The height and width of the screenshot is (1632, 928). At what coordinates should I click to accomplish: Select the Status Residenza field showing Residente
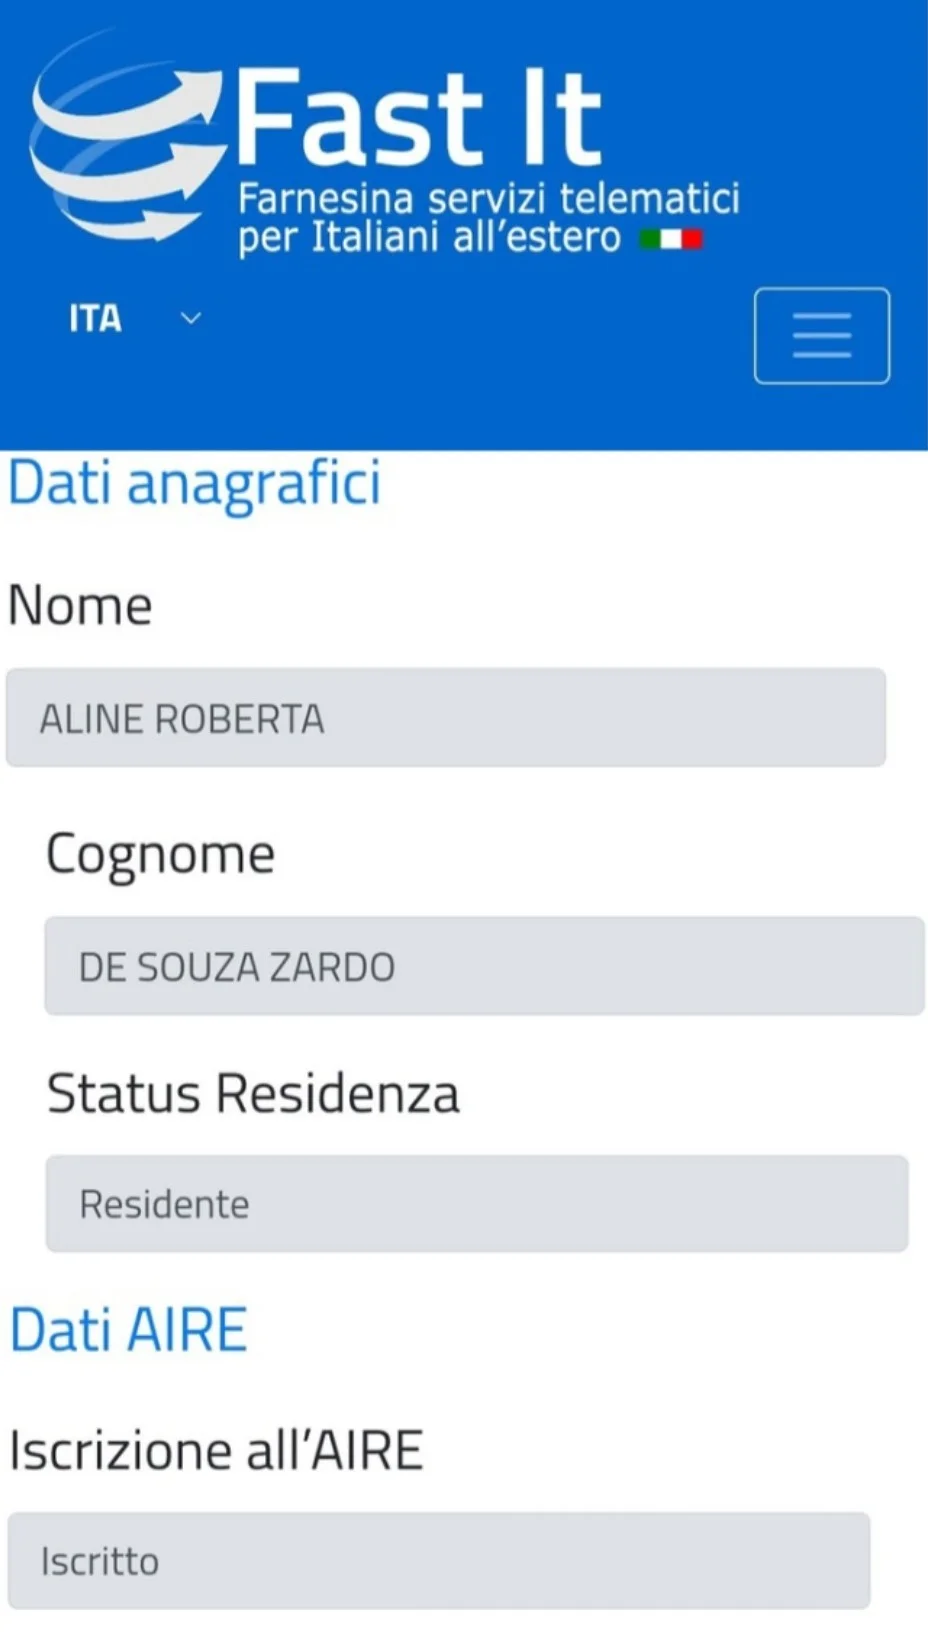476,1203
